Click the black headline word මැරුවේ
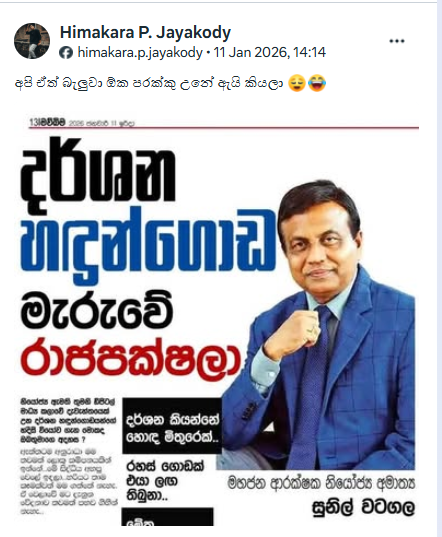 coord(97,310)
